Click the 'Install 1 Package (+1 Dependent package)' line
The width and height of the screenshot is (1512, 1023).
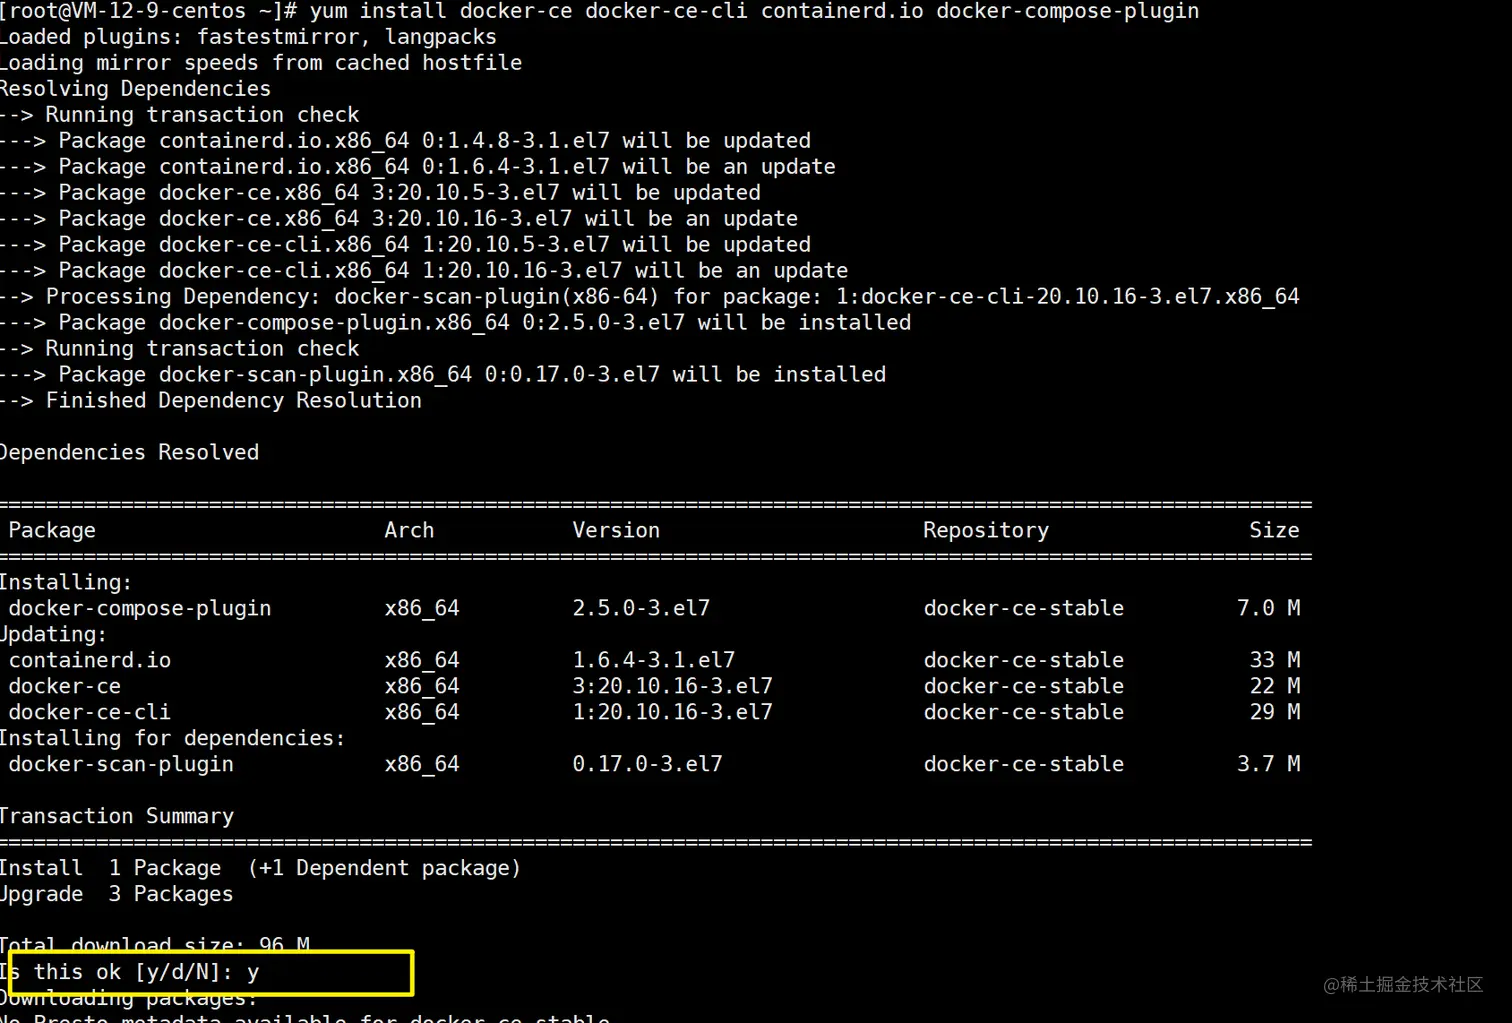pos(260,869)
